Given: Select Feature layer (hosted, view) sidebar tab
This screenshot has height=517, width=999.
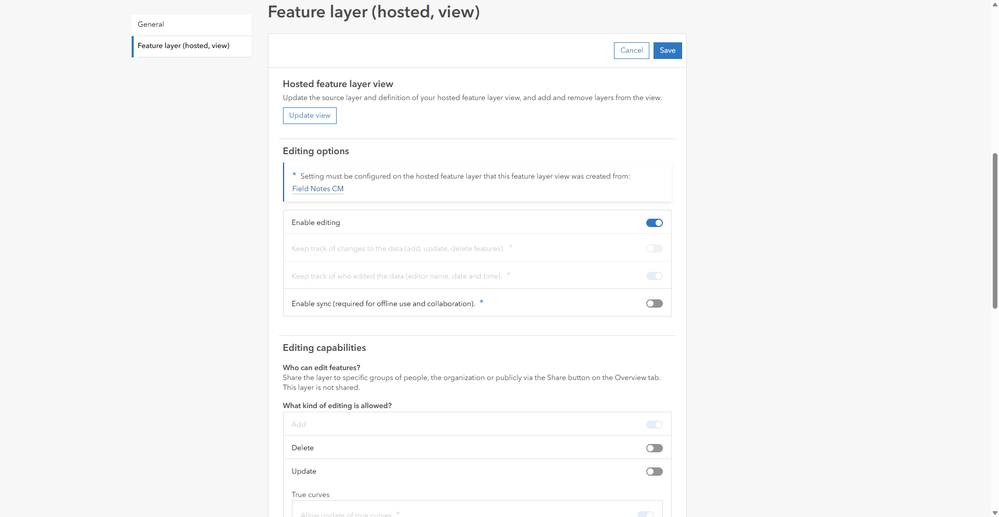Looking at the screenshot, I should tap(192, 47).
